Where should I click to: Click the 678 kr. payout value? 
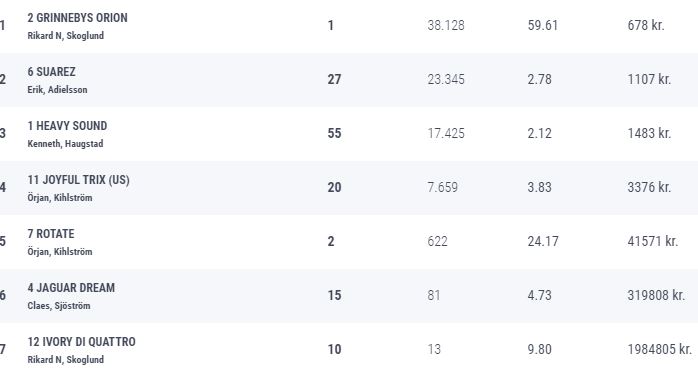[646, 25]
